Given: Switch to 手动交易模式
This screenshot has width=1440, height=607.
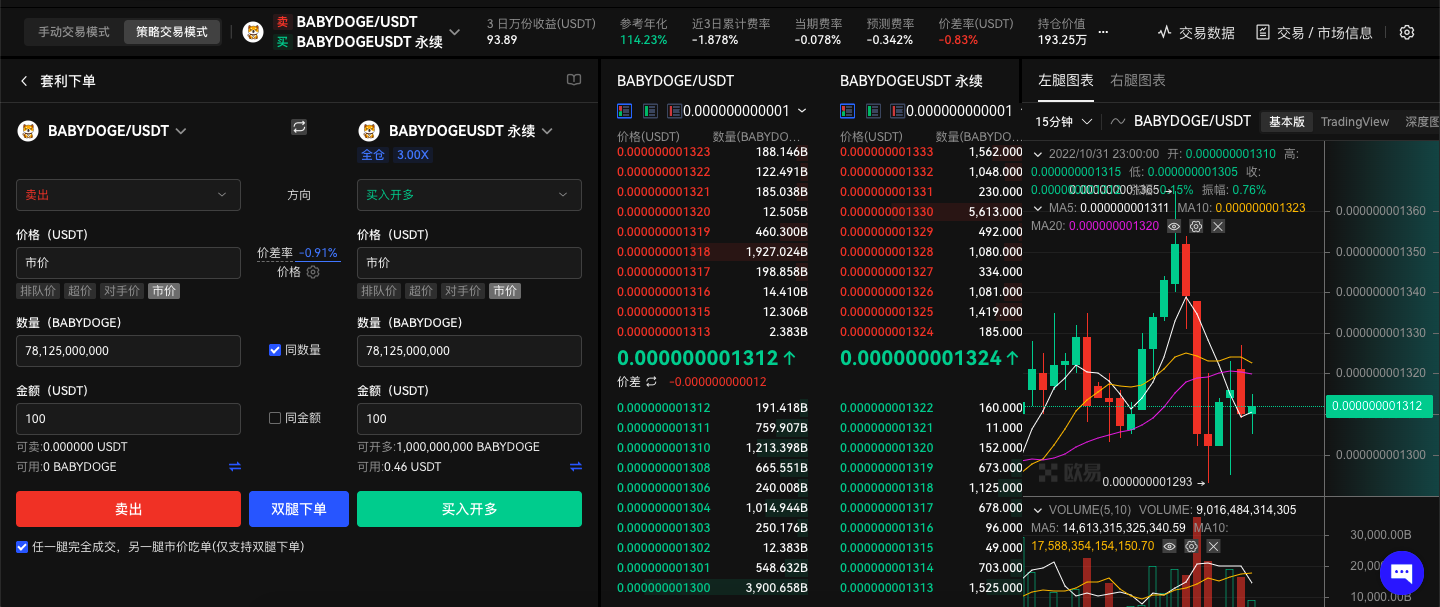Looking at the screenshot, I should 74,32.
